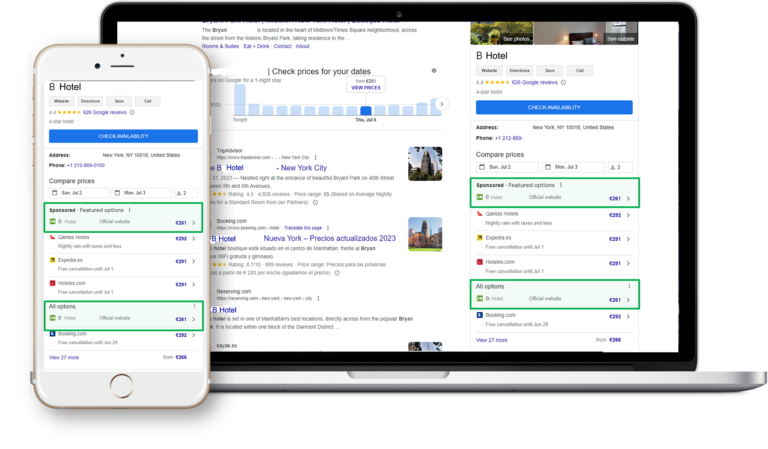
Task: Click Website button in laptop hotel panel
Action: [489, 71]
